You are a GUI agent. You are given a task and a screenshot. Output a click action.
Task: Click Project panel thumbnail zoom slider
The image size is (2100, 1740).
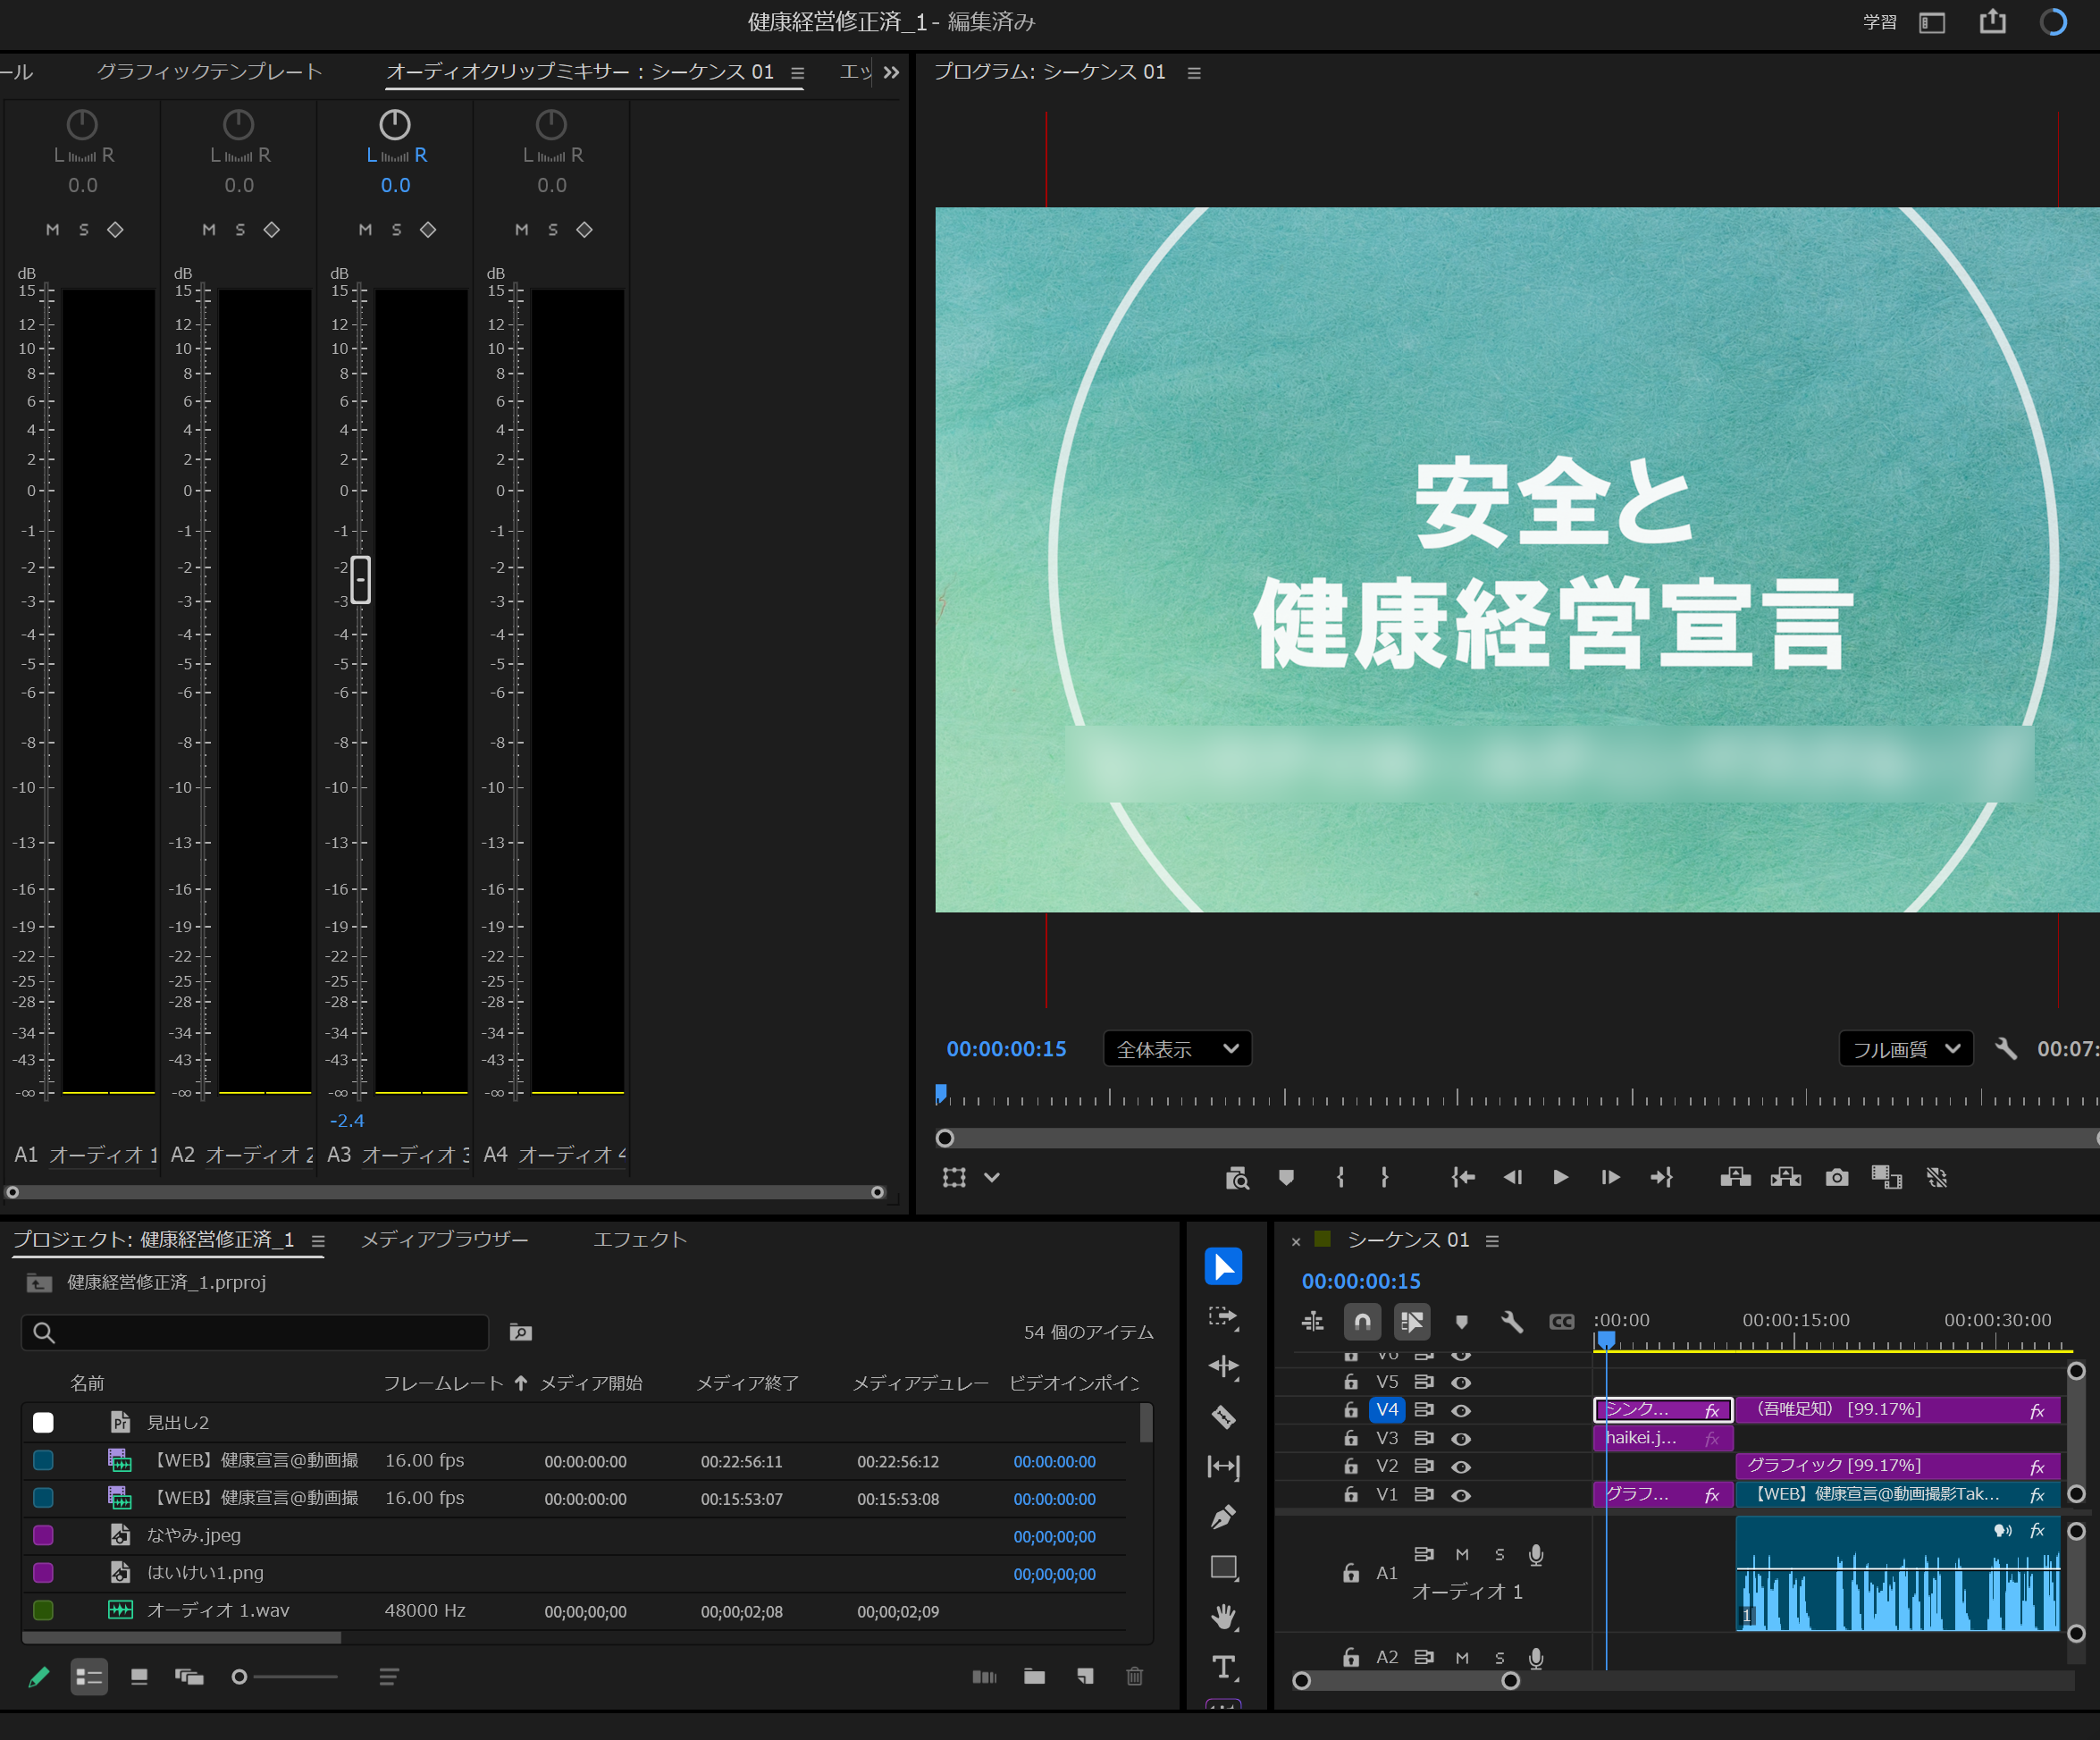coord(285,1676)
